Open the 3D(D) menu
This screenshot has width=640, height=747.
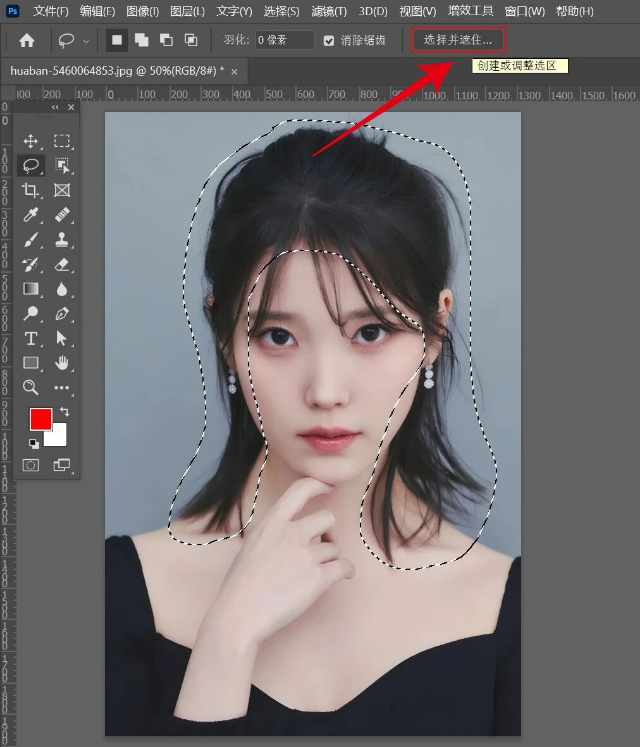373,11
